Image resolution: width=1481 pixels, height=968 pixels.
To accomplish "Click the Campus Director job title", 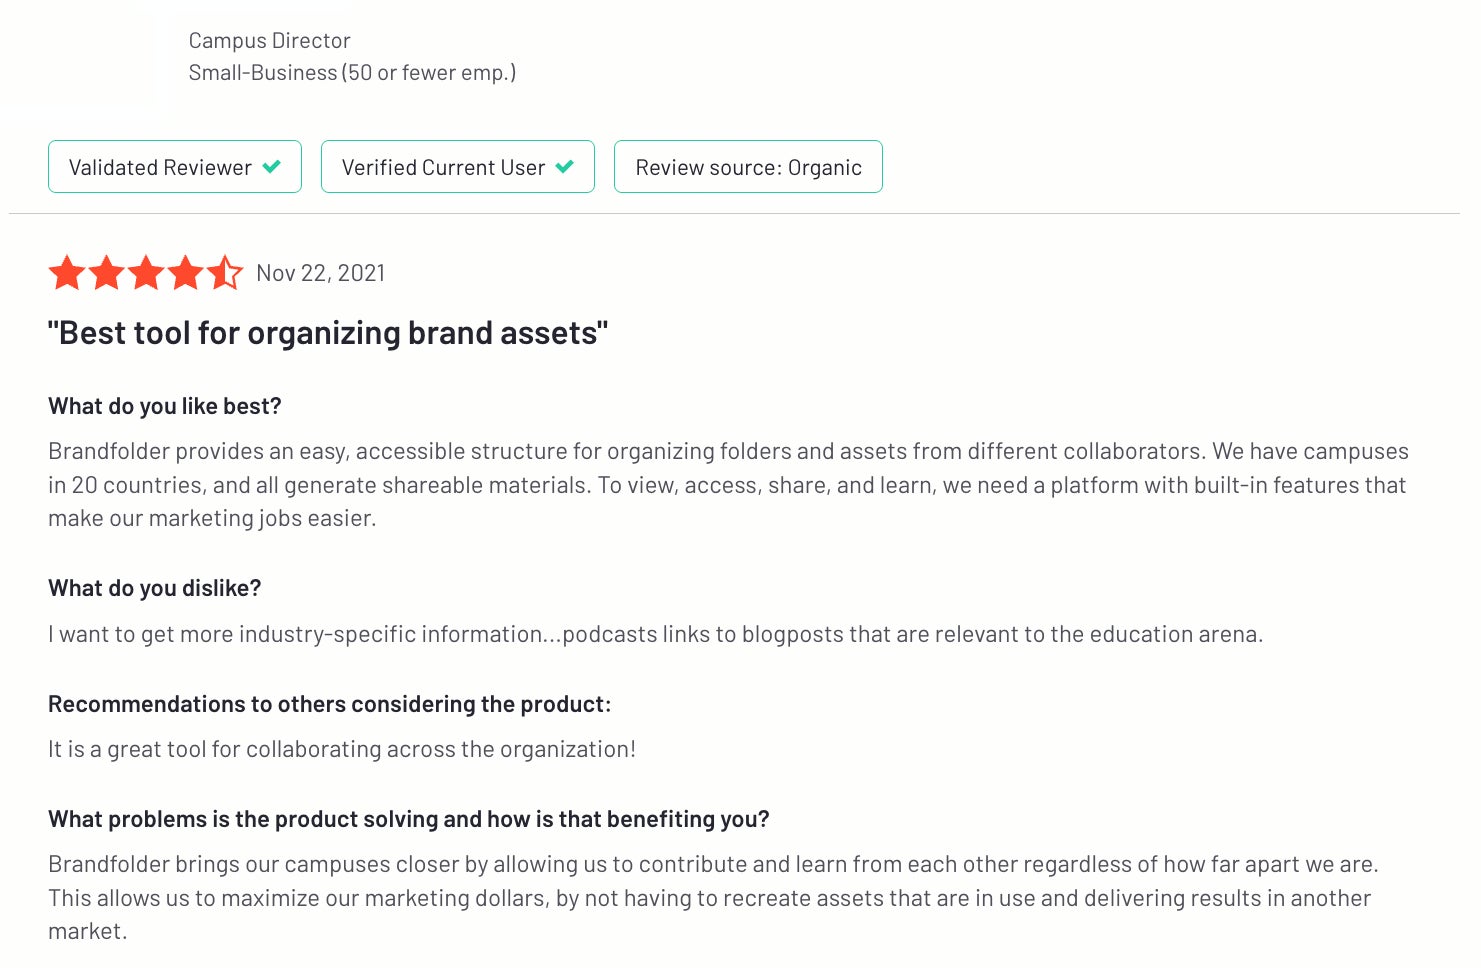I will pyautogui.click(x=270, y=41).
